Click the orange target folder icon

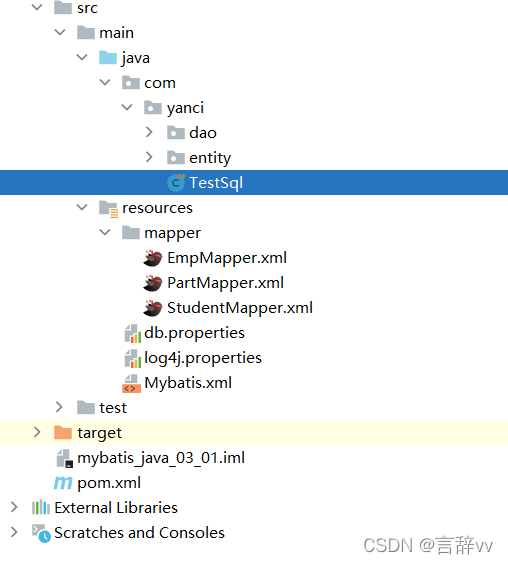63,432
